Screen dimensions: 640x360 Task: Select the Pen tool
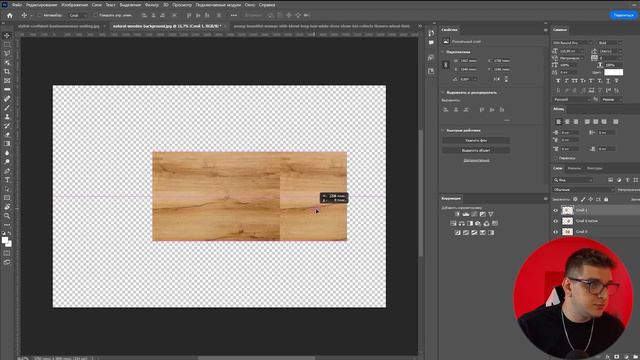pyautogui.click(x=7, y=171)
